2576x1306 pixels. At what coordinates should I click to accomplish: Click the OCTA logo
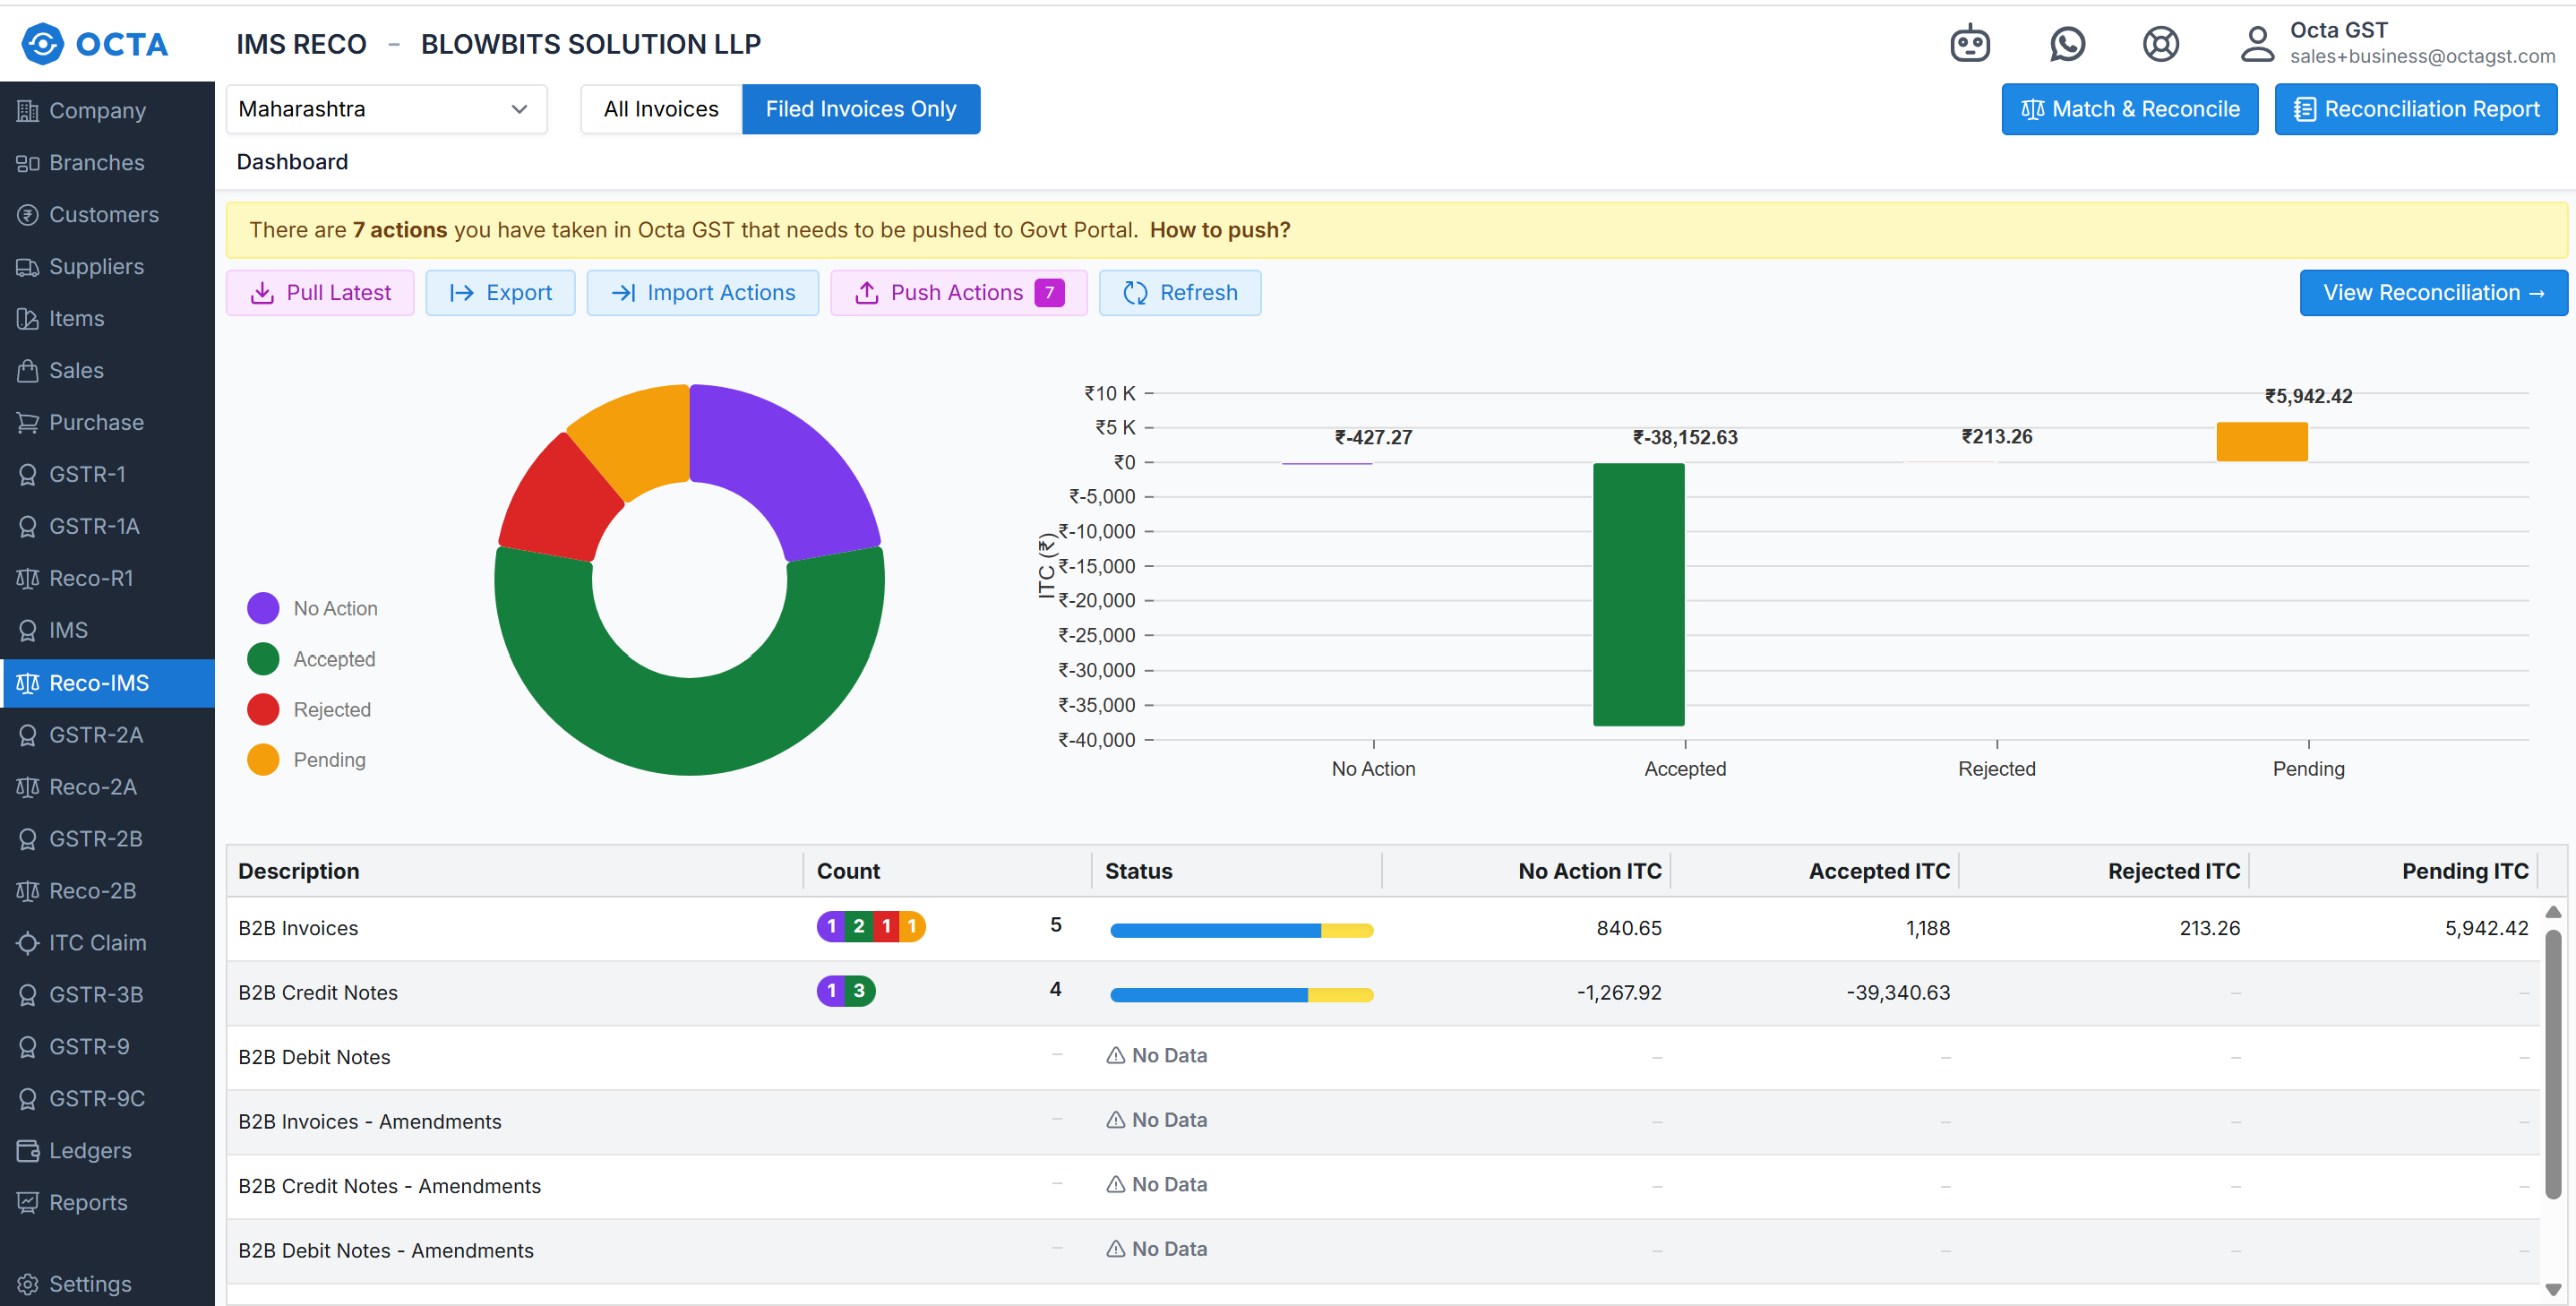95,44
